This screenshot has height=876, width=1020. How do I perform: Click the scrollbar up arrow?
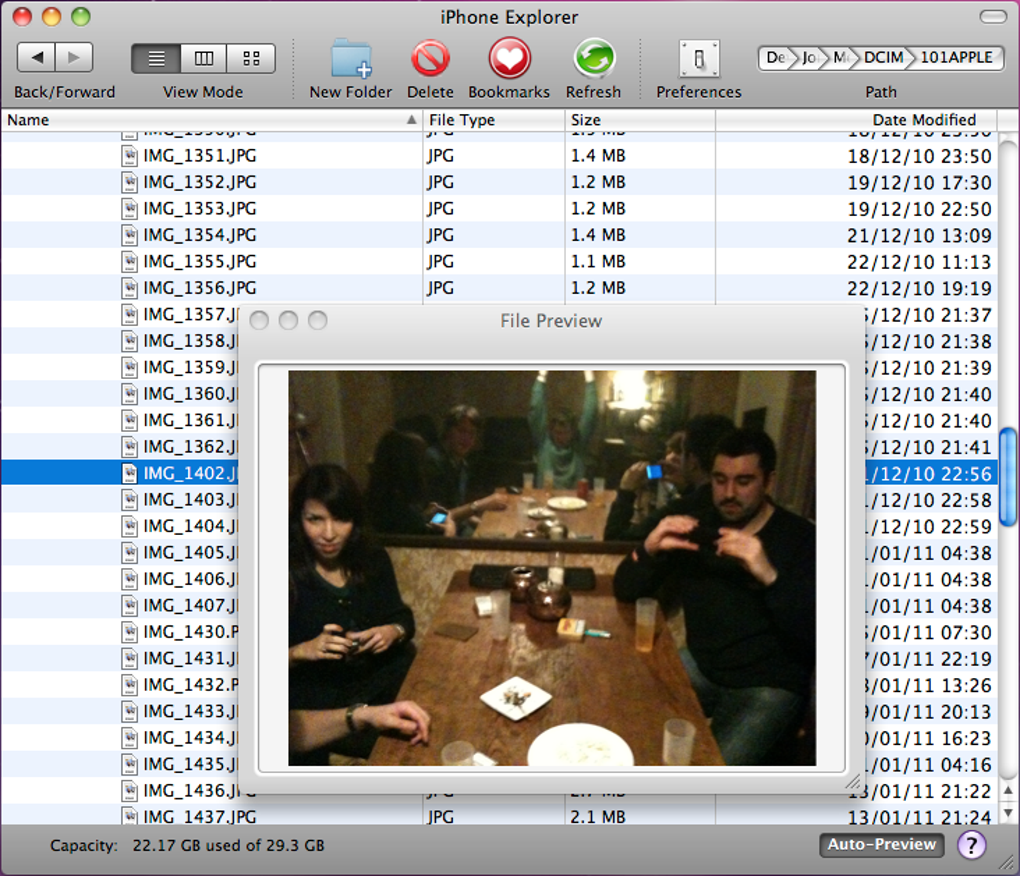pyautogui.click(x=1008, y=790)
